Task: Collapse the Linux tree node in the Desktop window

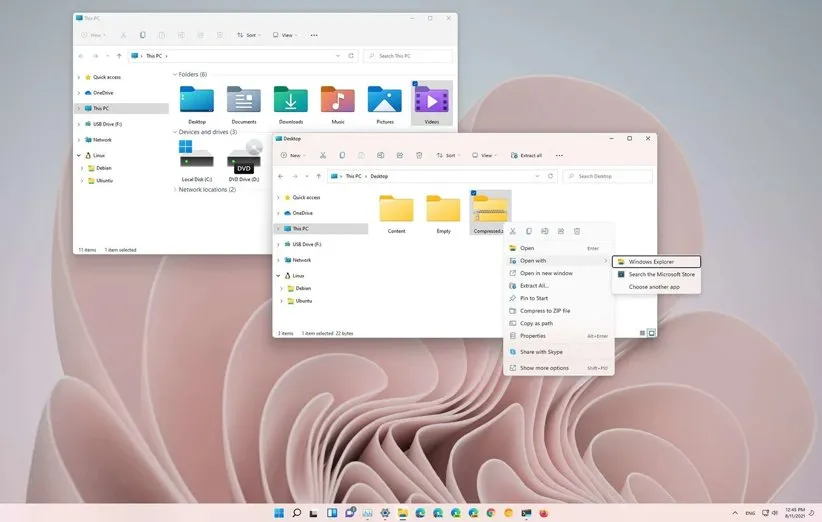Action: point(278,275)
